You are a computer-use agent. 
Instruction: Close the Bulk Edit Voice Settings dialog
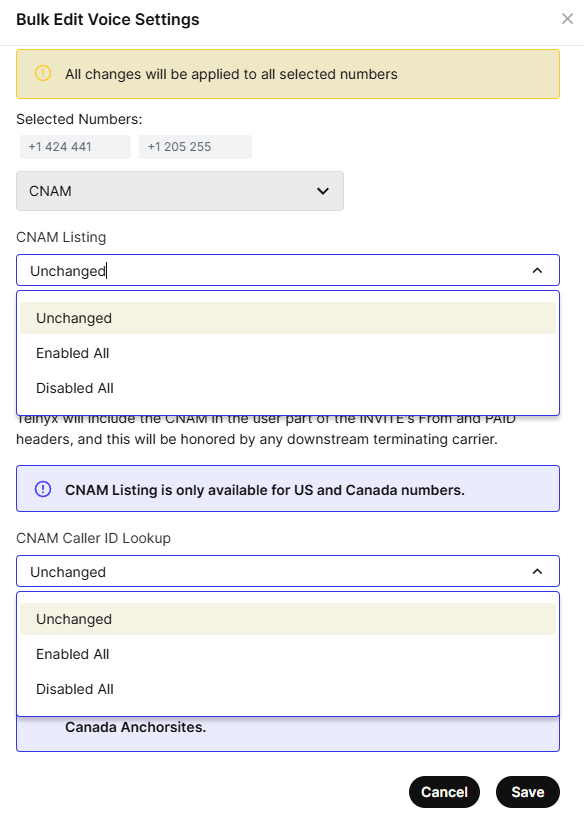[x=567, y=19]
